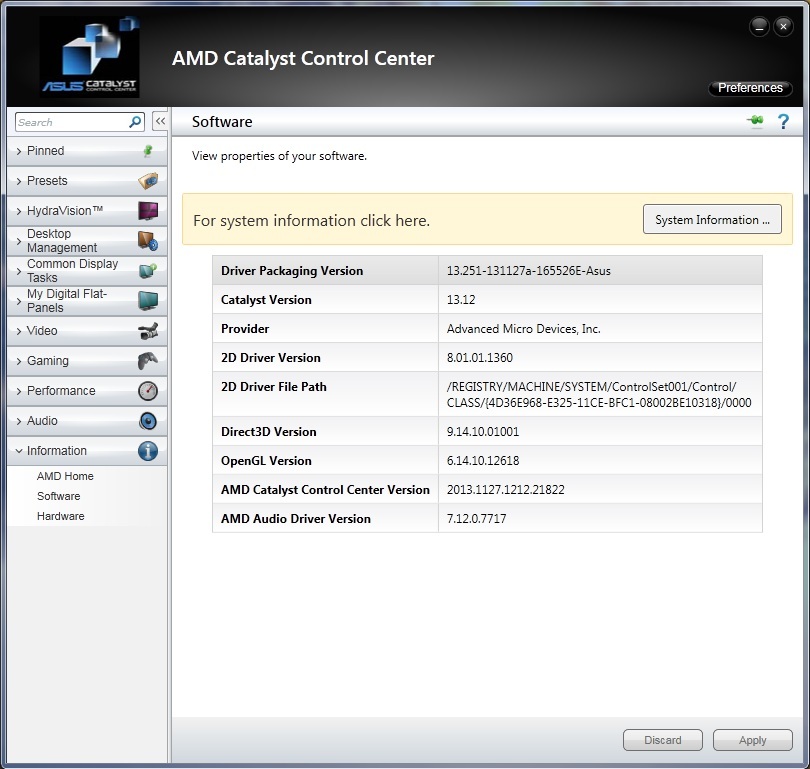Viewport: 810px width, 769px height.
Task: Click the 2D Driver File Path value
Action: (599, 395)
